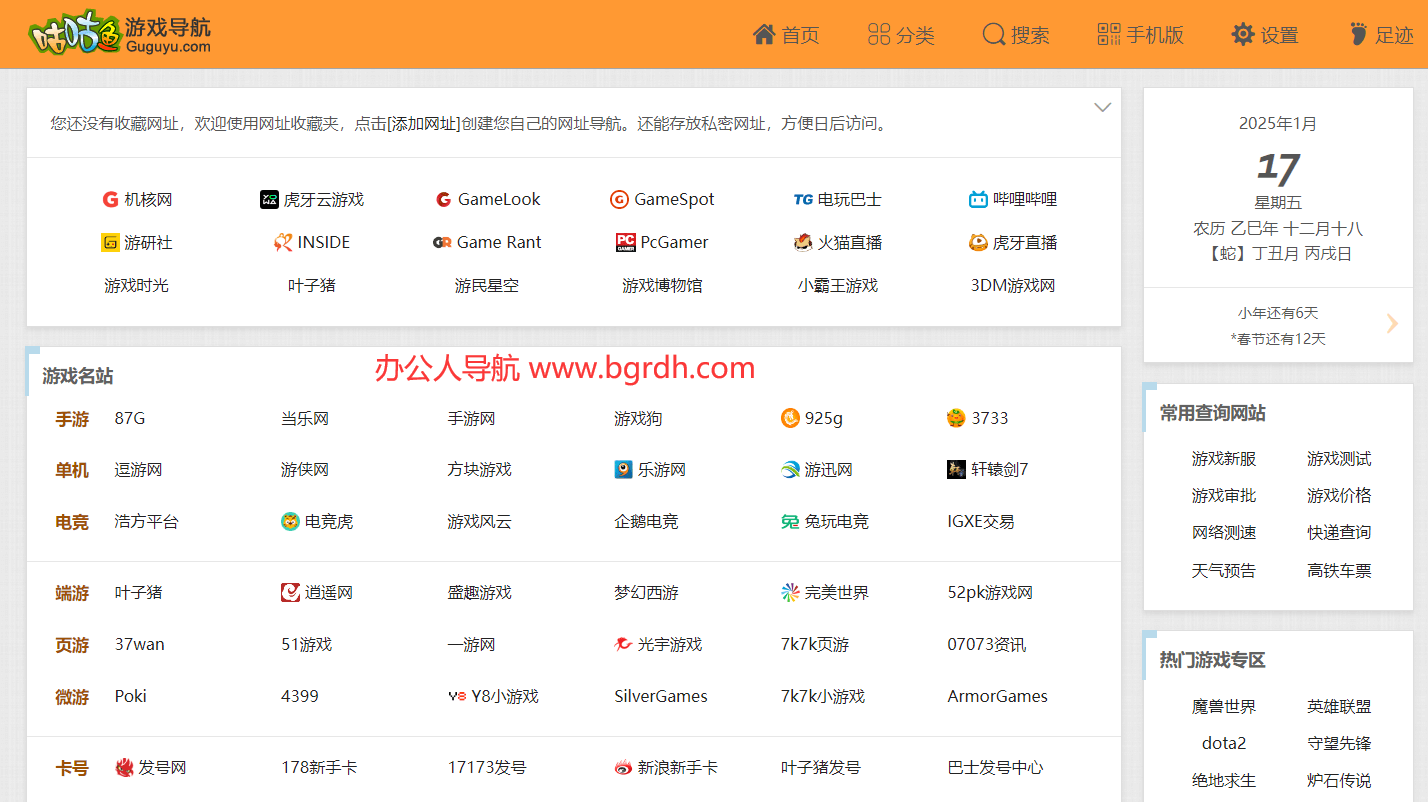Open the IGXE交易 link
The width and height of the screenshot is (1428, 802).
point(981,521)
